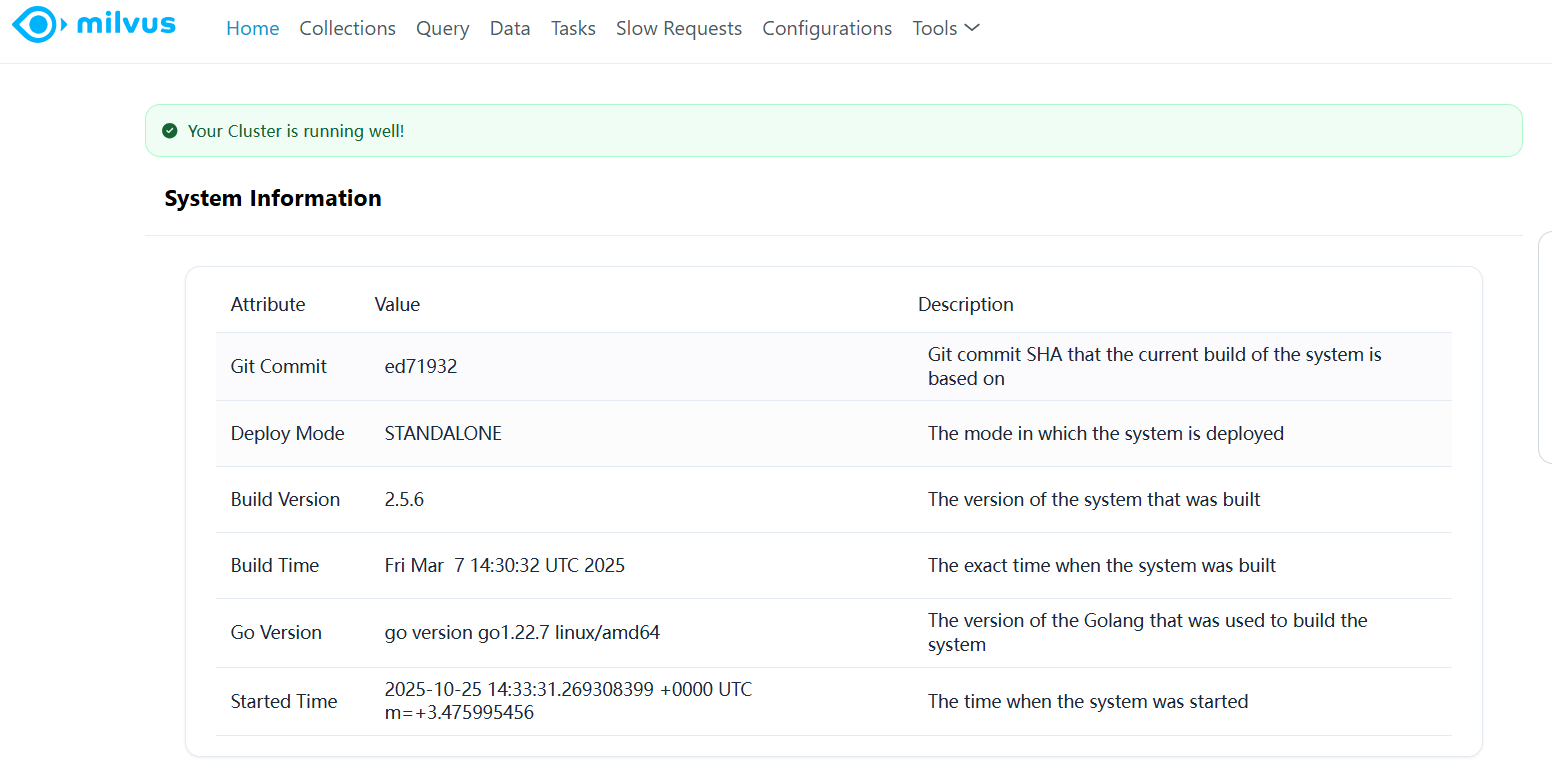Click 'The version of the system that was built'

[1094, 499]
